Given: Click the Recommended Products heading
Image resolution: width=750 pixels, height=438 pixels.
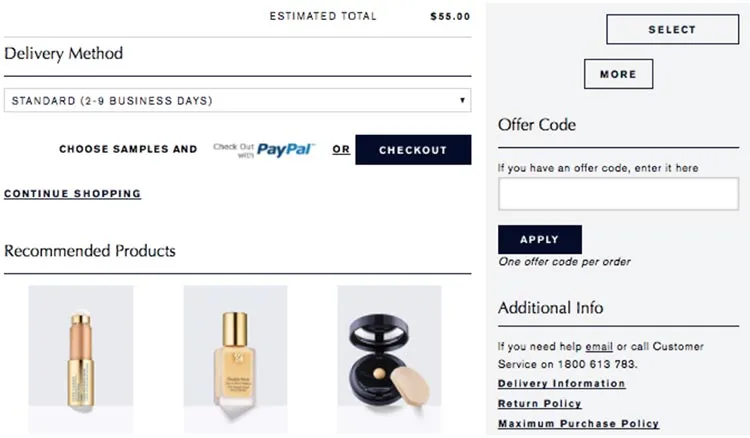Looking at the screenshot, I should [x=90, y=251].
